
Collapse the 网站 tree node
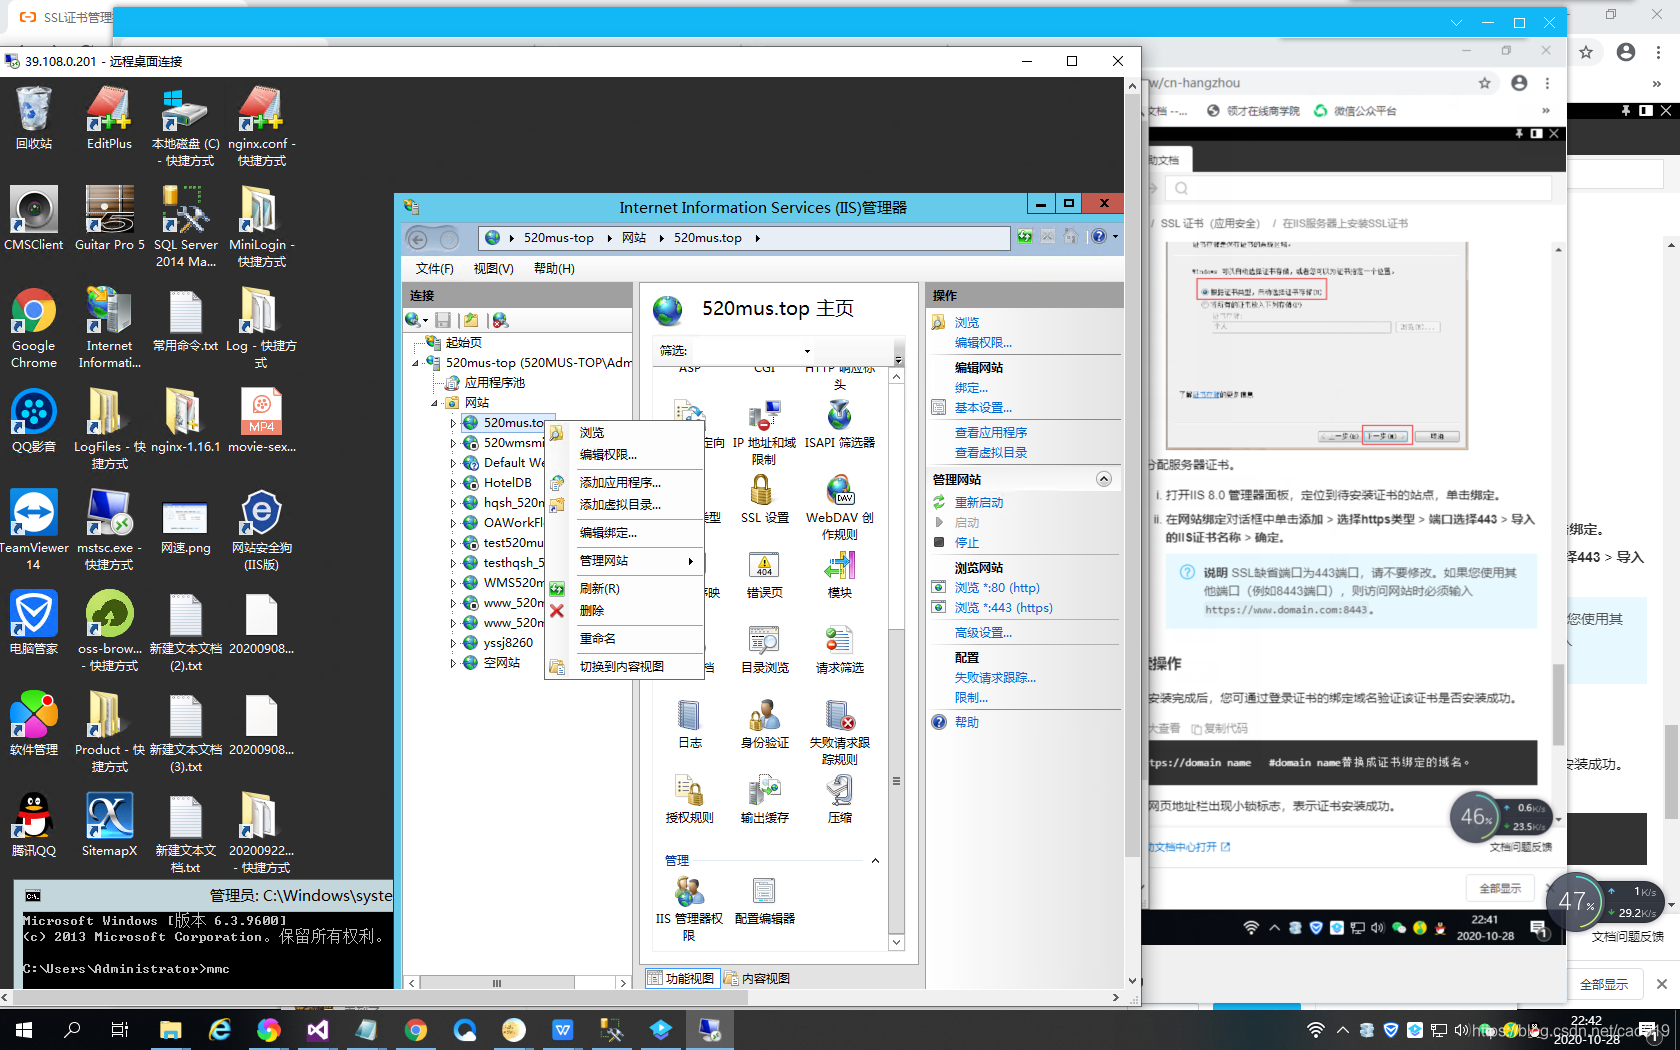435,403
